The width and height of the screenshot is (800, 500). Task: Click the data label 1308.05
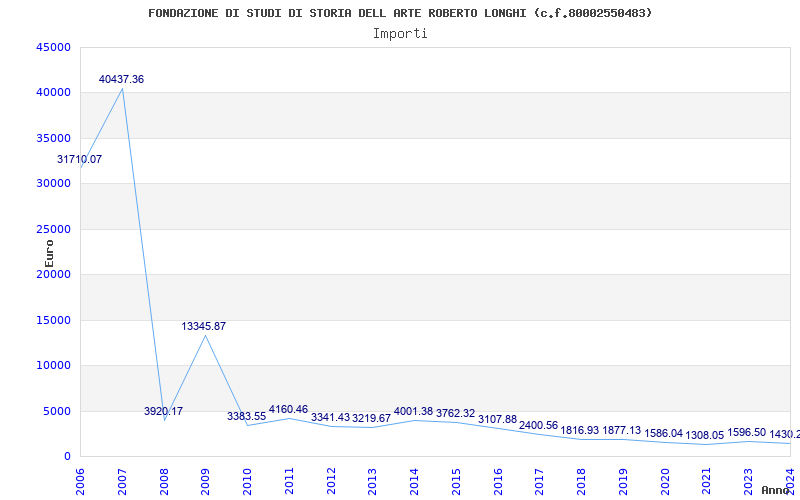[x=705, y=435]
